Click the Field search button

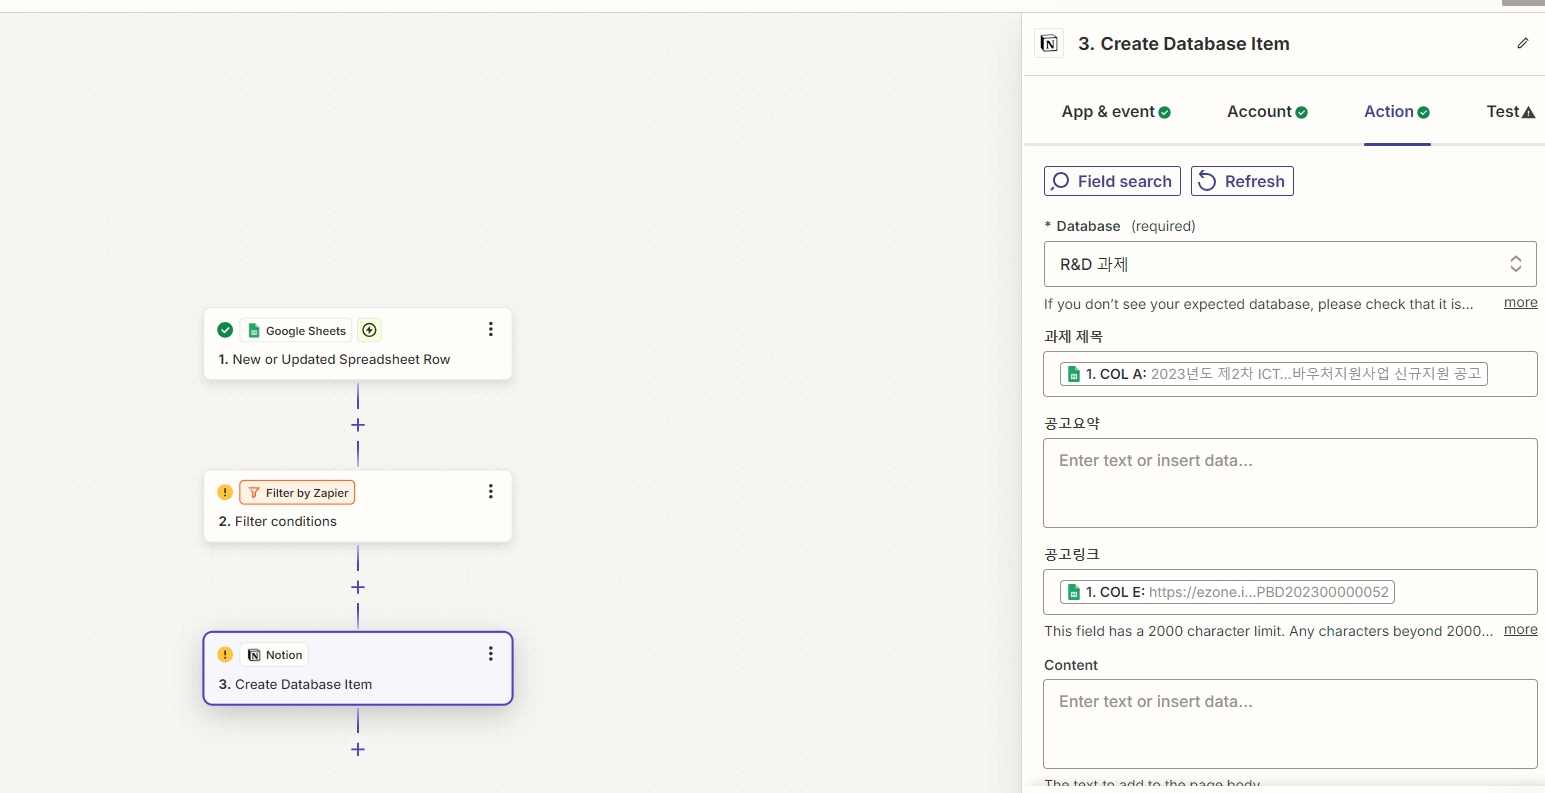(1112, 181)
